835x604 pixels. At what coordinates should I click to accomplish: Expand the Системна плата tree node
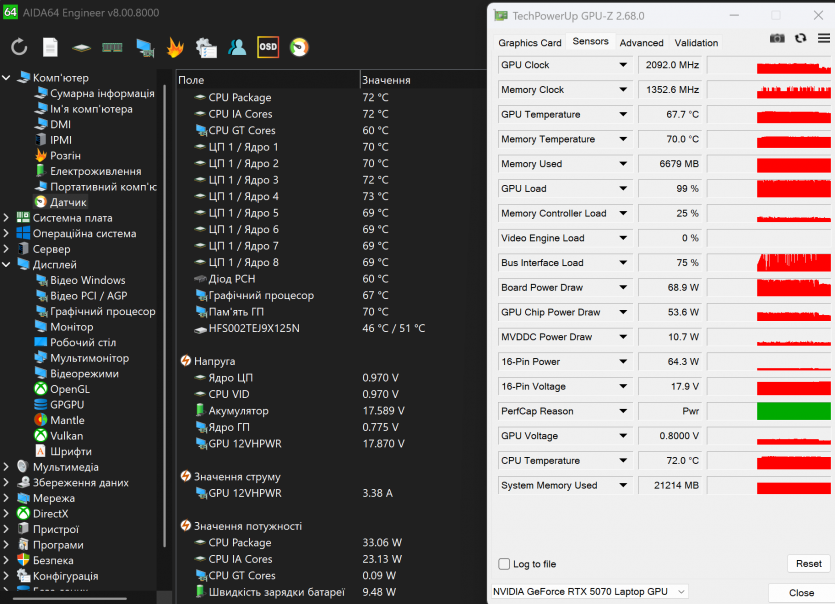click(8, 218)
